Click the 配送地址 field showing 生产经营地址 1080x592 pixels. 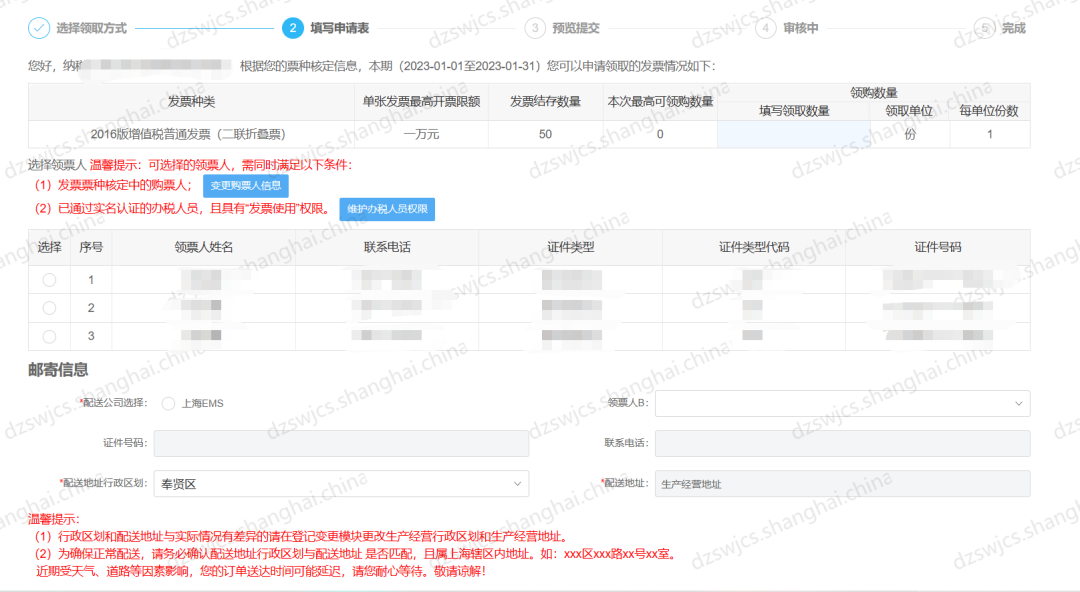click(842, 484)
